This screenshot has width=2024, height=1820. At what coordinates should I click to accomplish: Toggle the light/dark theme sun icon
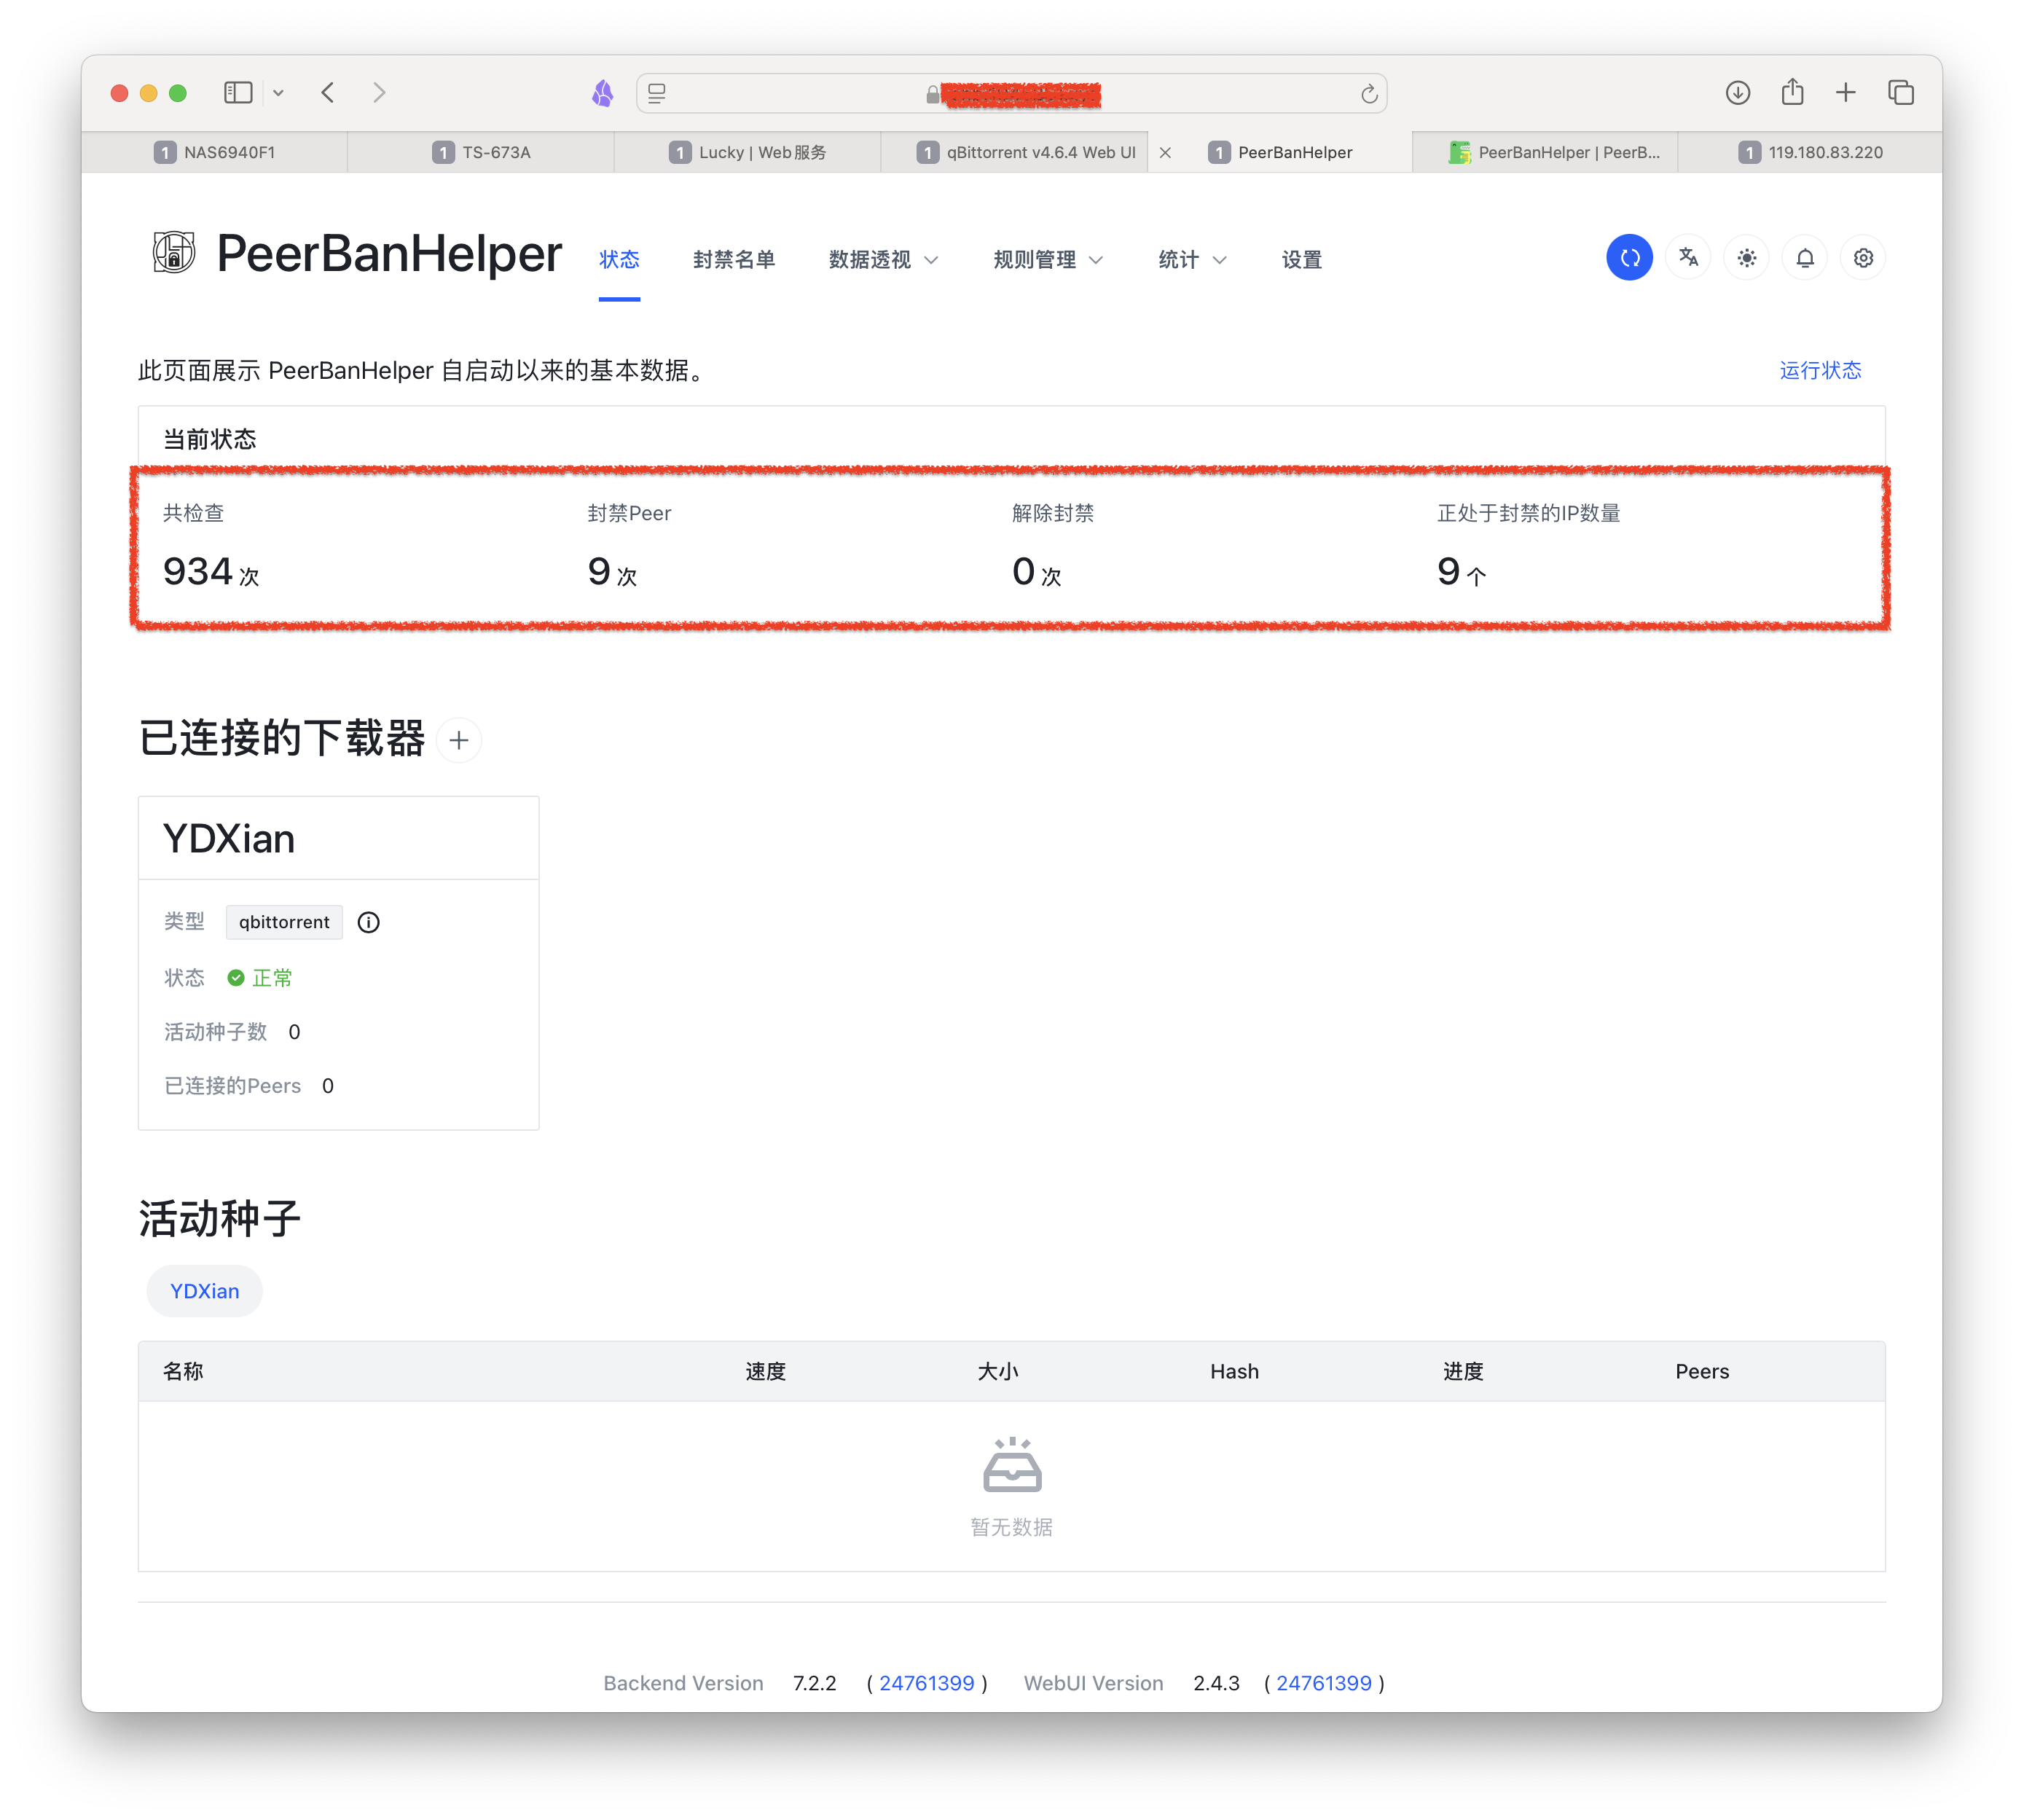click(x=1746, y=258)
